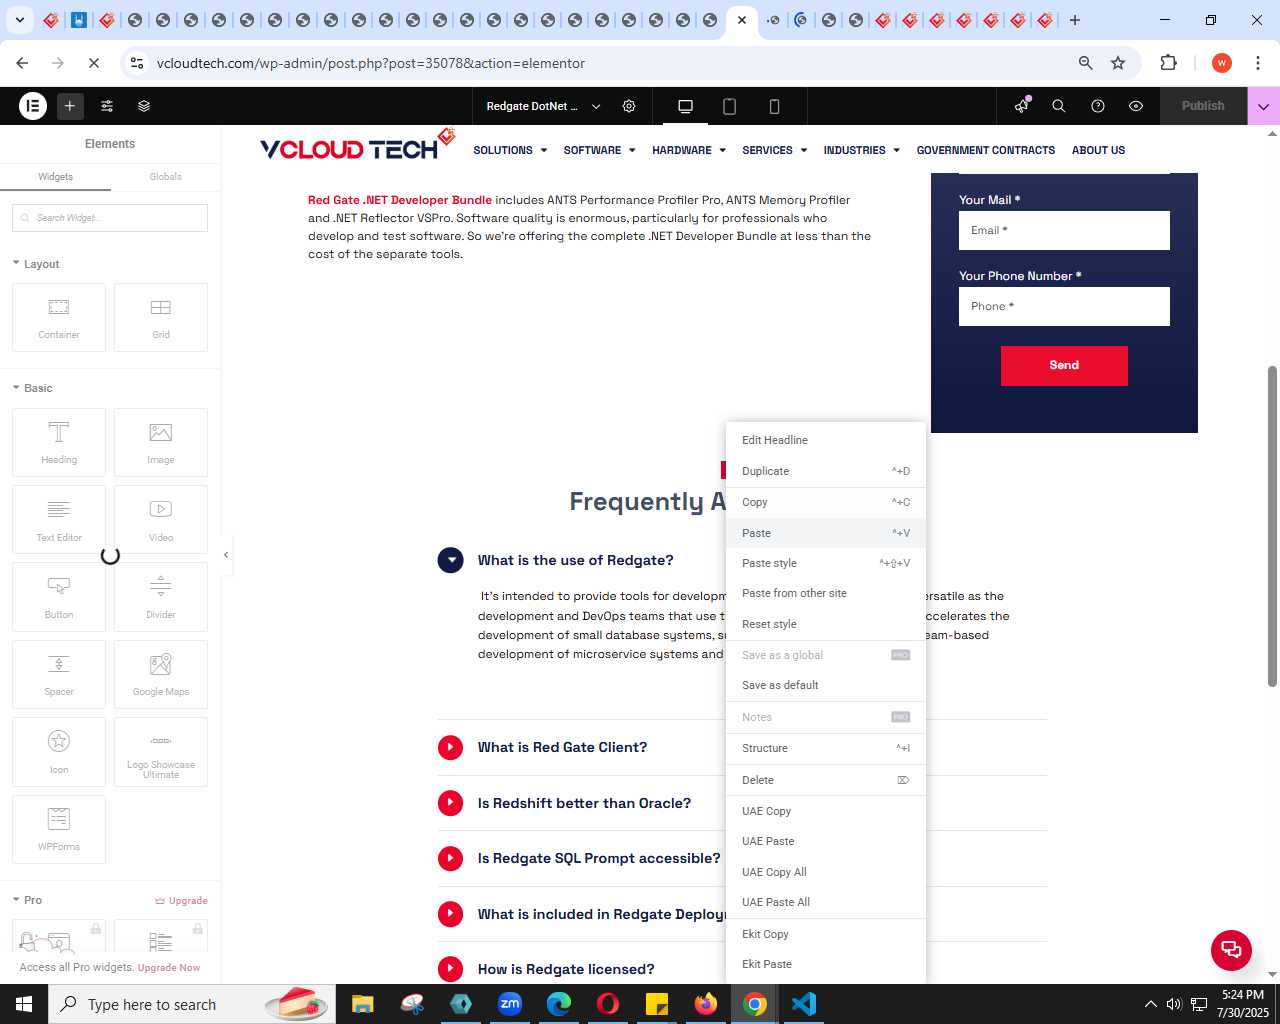The image size is (1280, 1024).
Task: Select the Grid widget
Action: click(x=161, y=318)
